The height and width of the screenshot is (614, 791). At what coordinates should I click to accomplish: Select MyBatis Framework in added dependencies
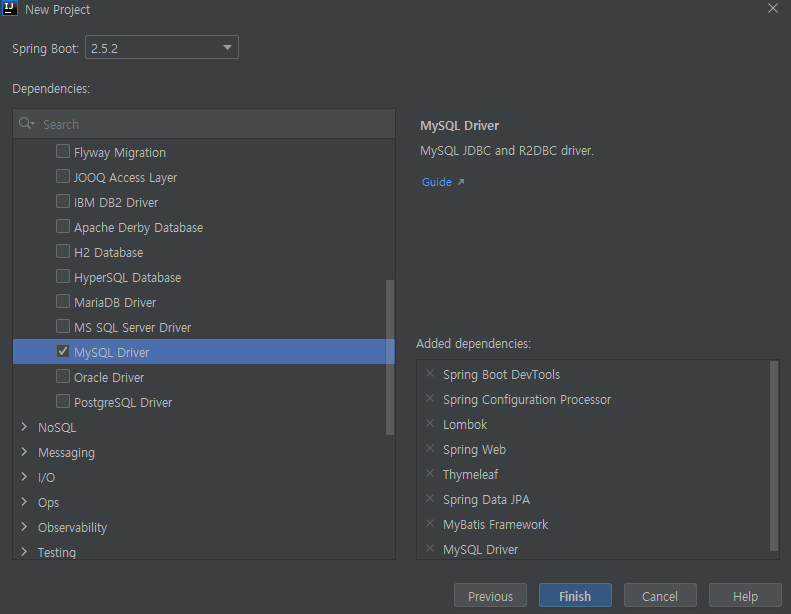pos(495,525)
